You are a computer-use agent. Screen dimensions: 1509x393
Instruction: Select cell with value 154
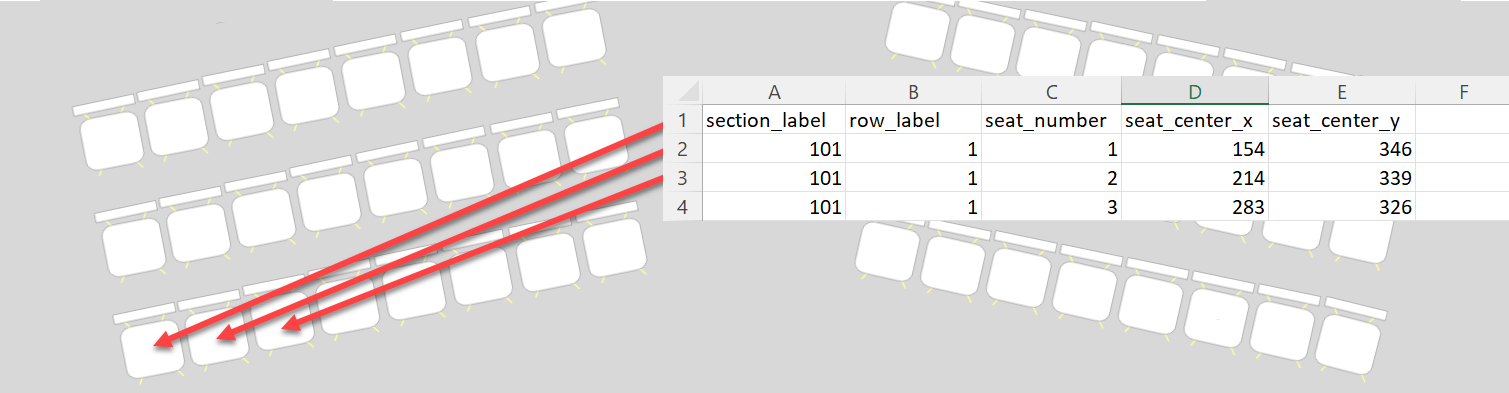(1195, 149)
